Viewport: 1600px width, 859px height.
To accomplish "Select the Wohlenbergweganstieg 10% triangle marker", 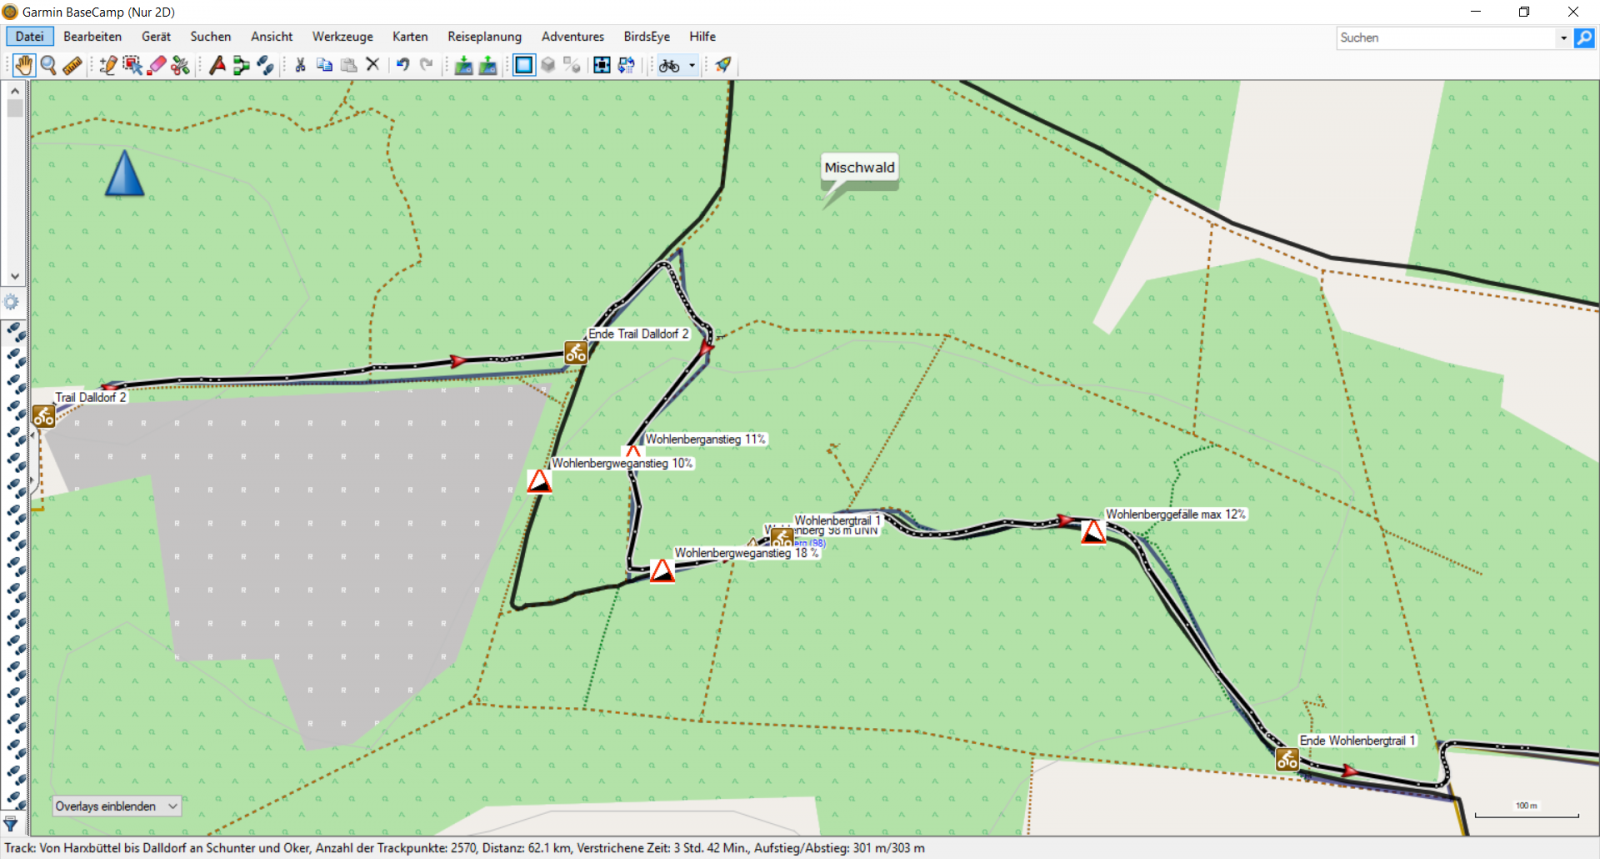I will click(x=540, y=482).
